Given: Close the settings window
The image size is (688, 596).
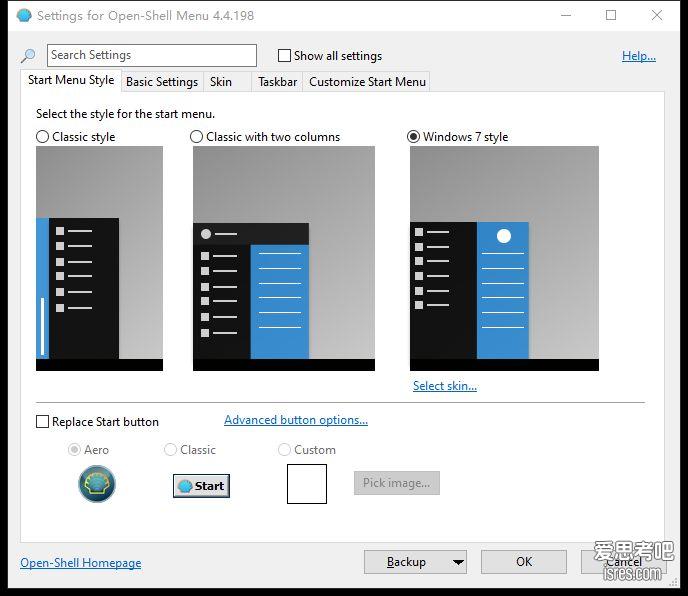Looking at the screenshot, I should [657, 15].
